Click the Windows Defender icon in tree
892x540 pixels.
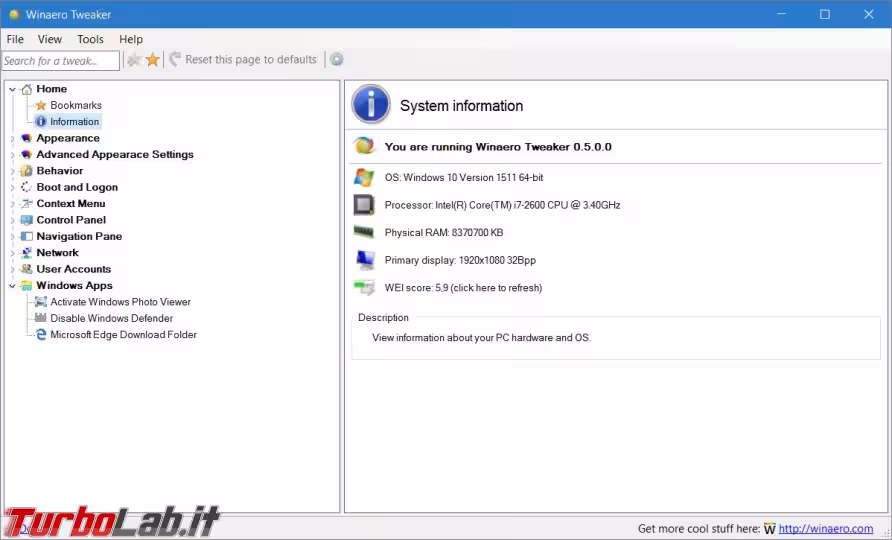(x=41, y=318)
